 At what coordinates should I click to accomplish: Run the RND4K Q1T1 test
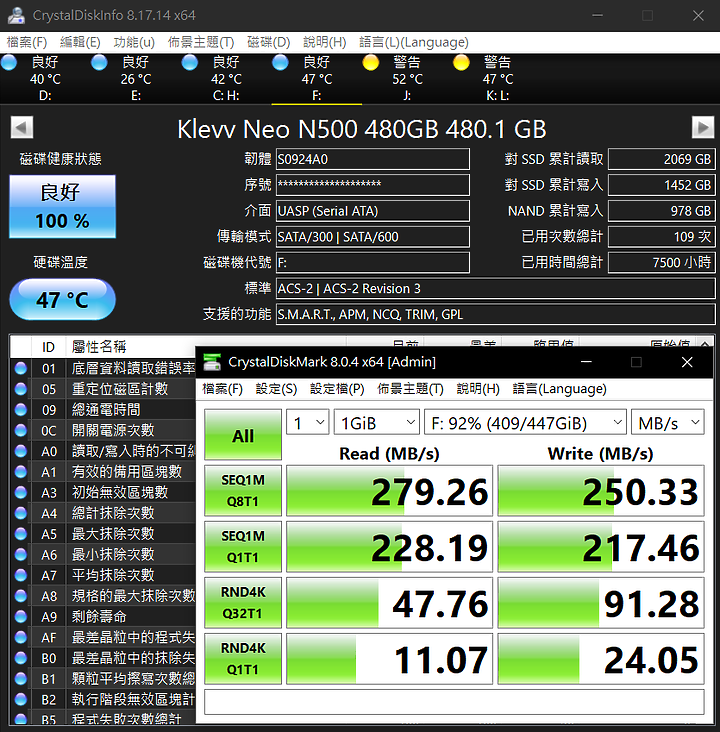click(x=243, y=659)
